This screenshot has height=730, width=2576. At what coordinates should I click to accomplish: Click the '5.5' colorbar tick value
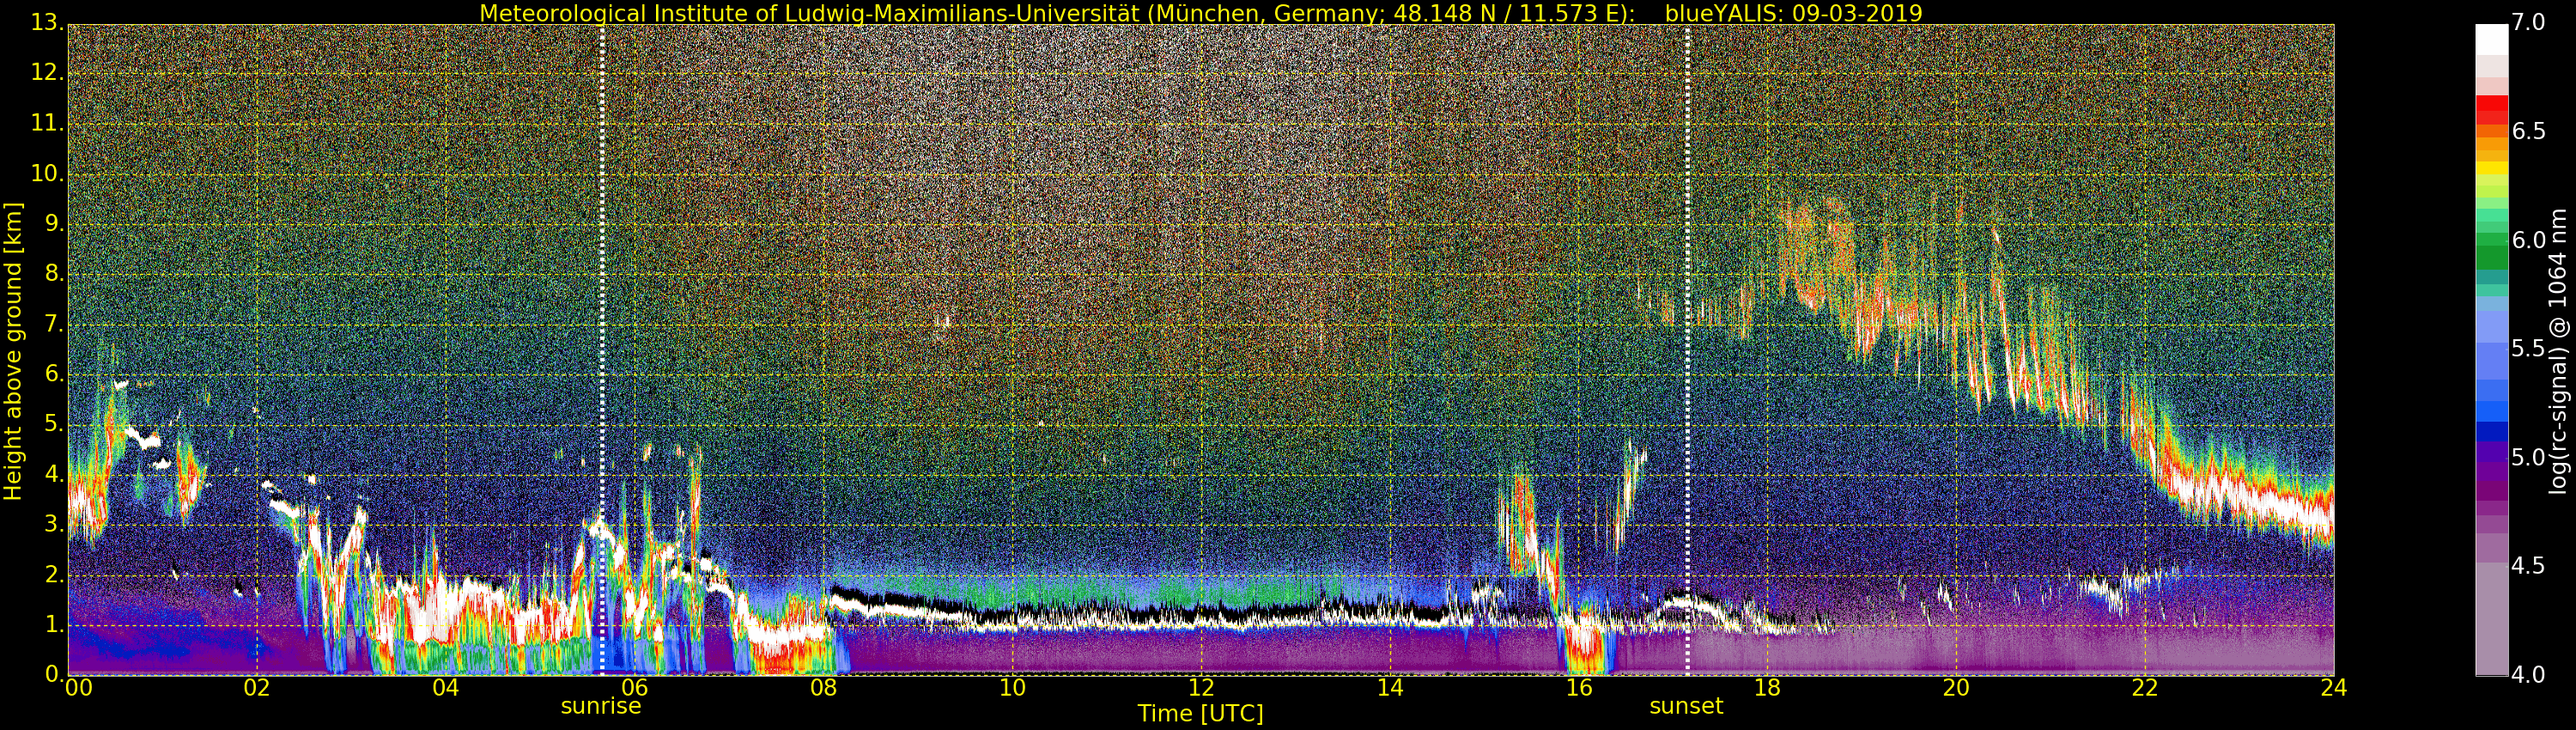[2529, 349]
